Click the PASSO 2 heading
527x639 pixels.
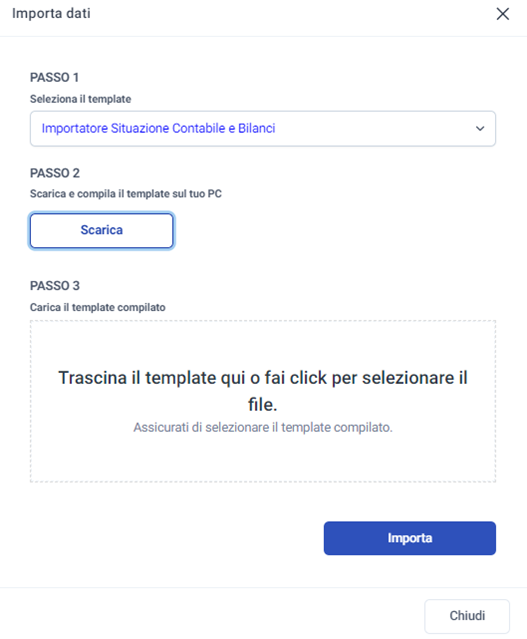pyautogui.click(x=55, y=173)
